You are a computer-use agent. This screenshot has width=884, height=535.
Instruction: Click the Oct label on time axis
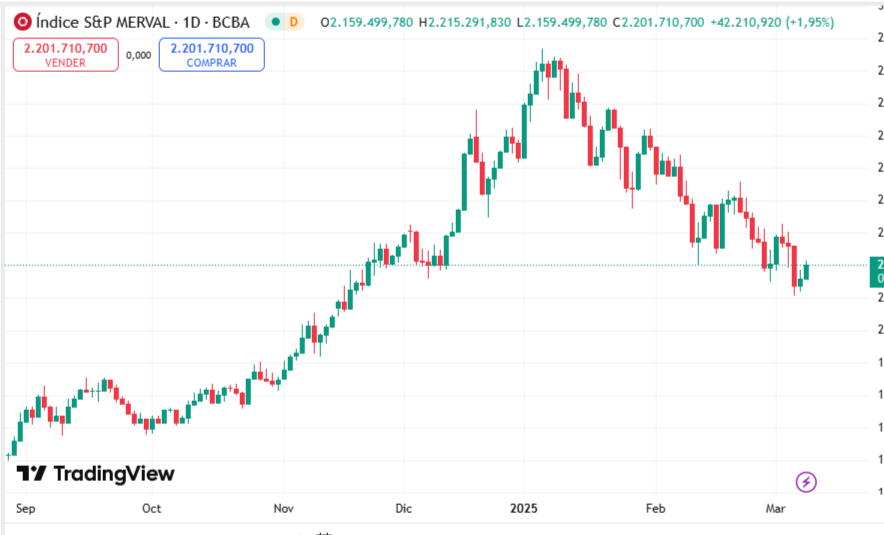(152, 509)
